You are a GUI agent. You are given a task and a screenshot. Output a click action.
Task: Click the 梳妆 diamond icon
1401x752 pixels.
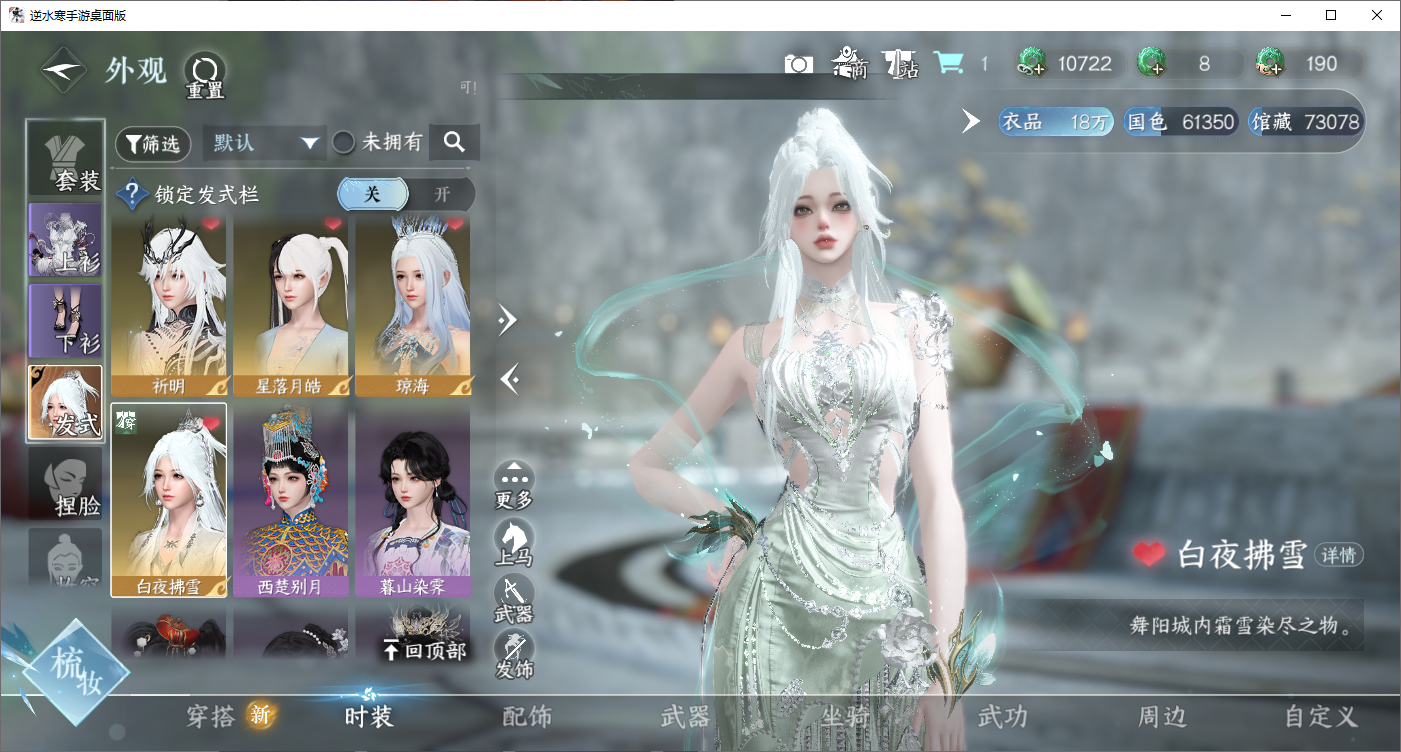[76, 672]
